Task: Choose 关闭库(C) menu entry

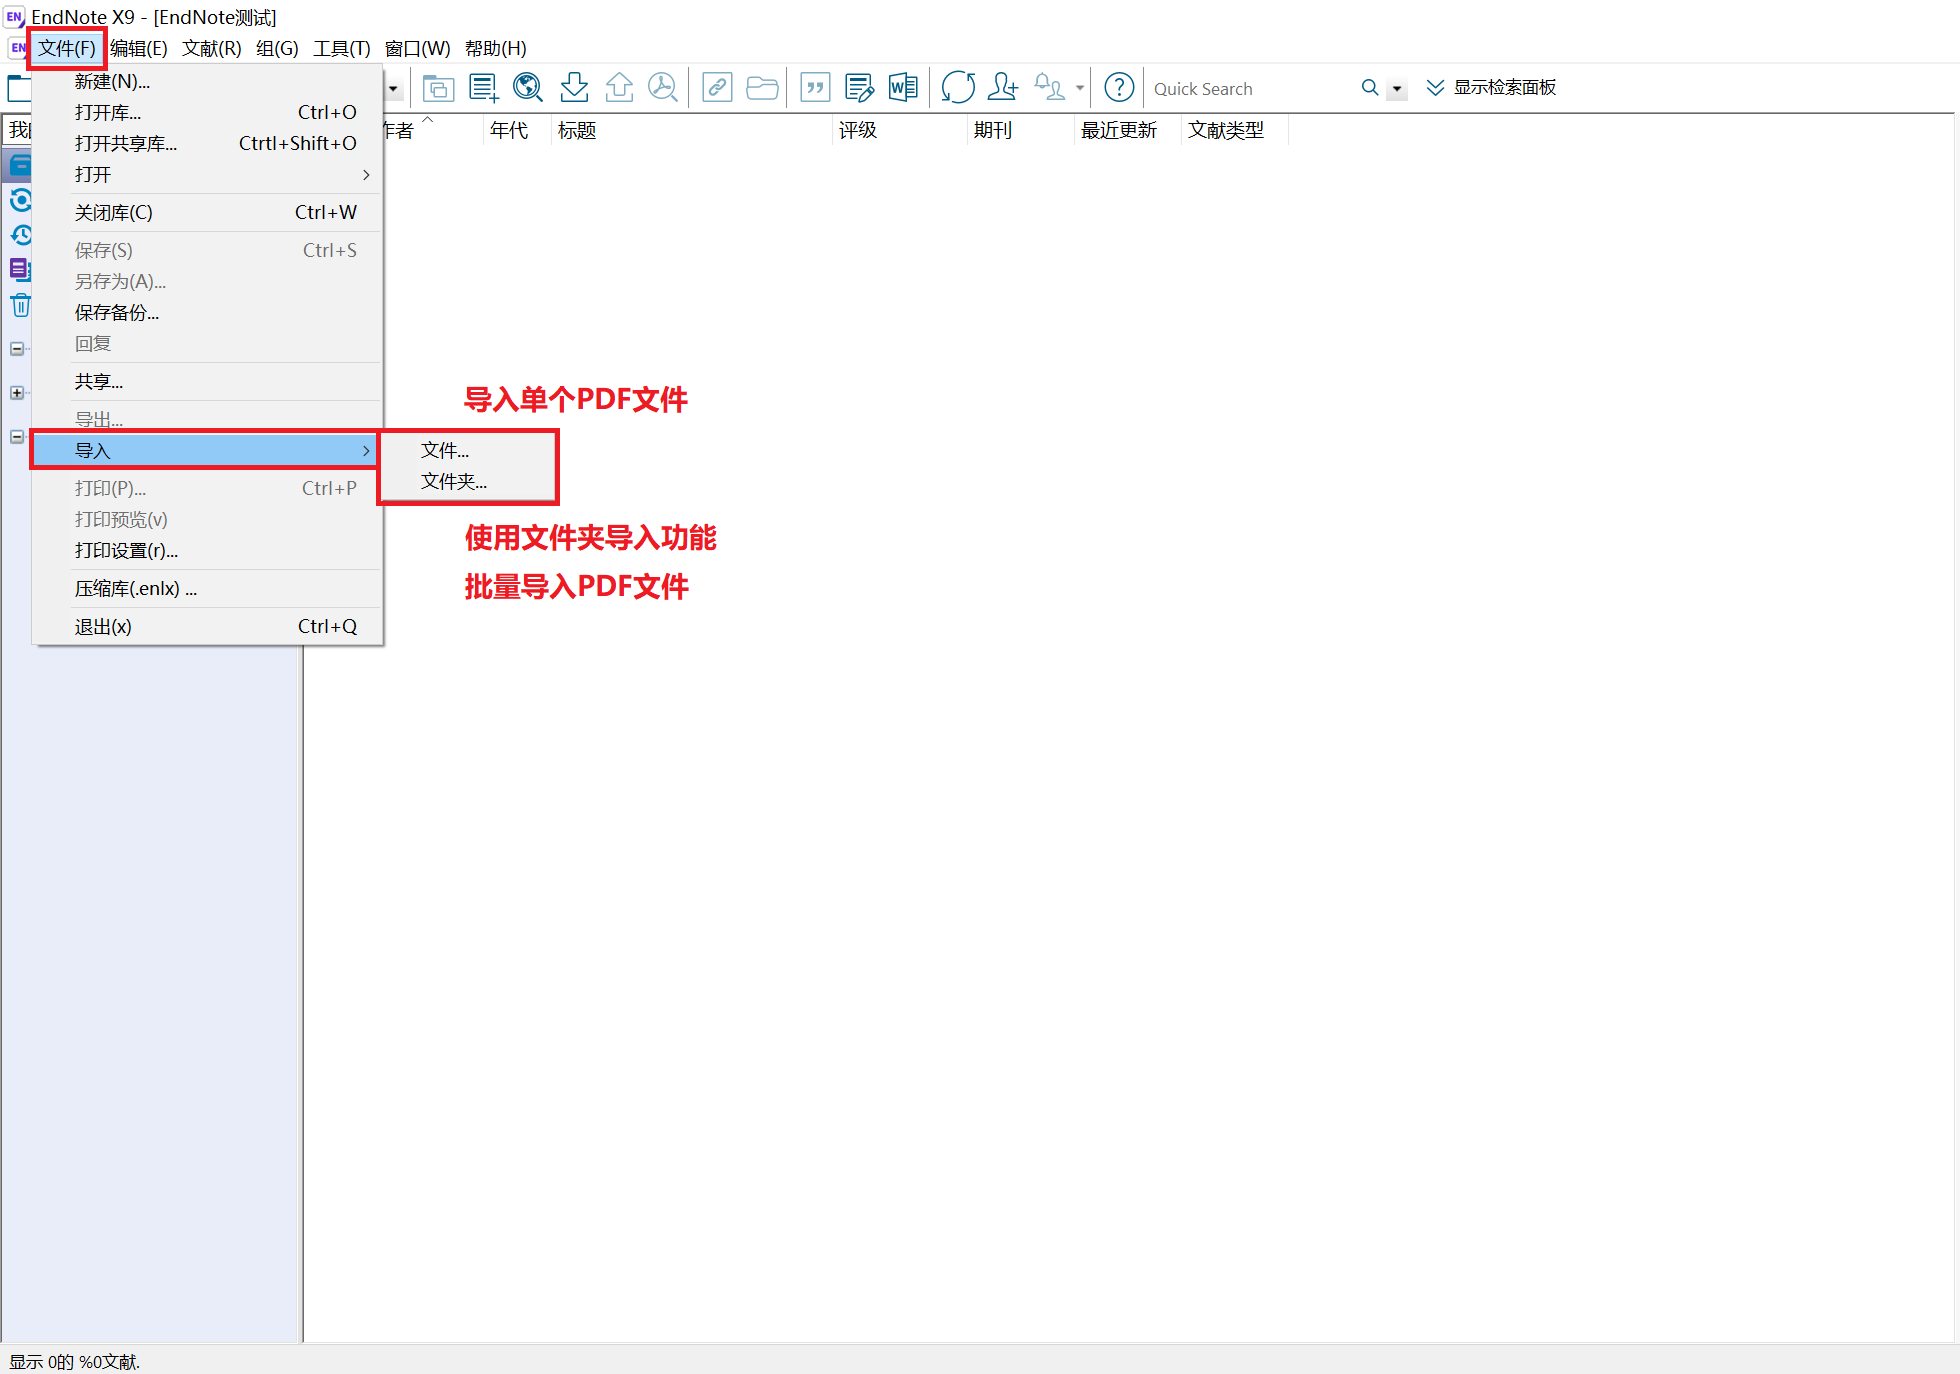Action: [207, 213]
